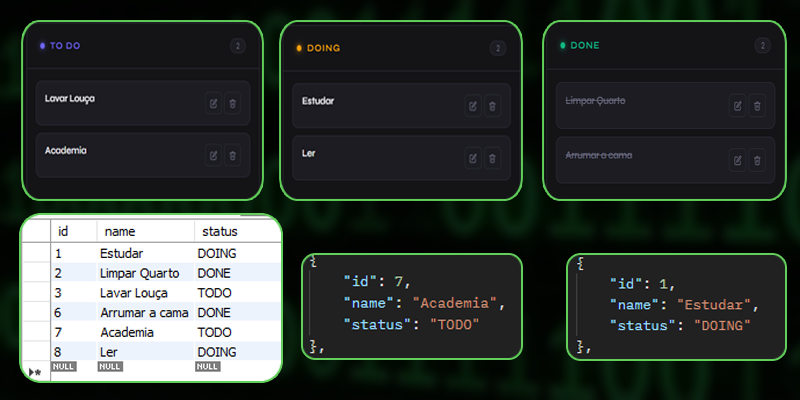Open the Ler card in DOING
Viewport: 800px width, 400px height.
point(401,158)
